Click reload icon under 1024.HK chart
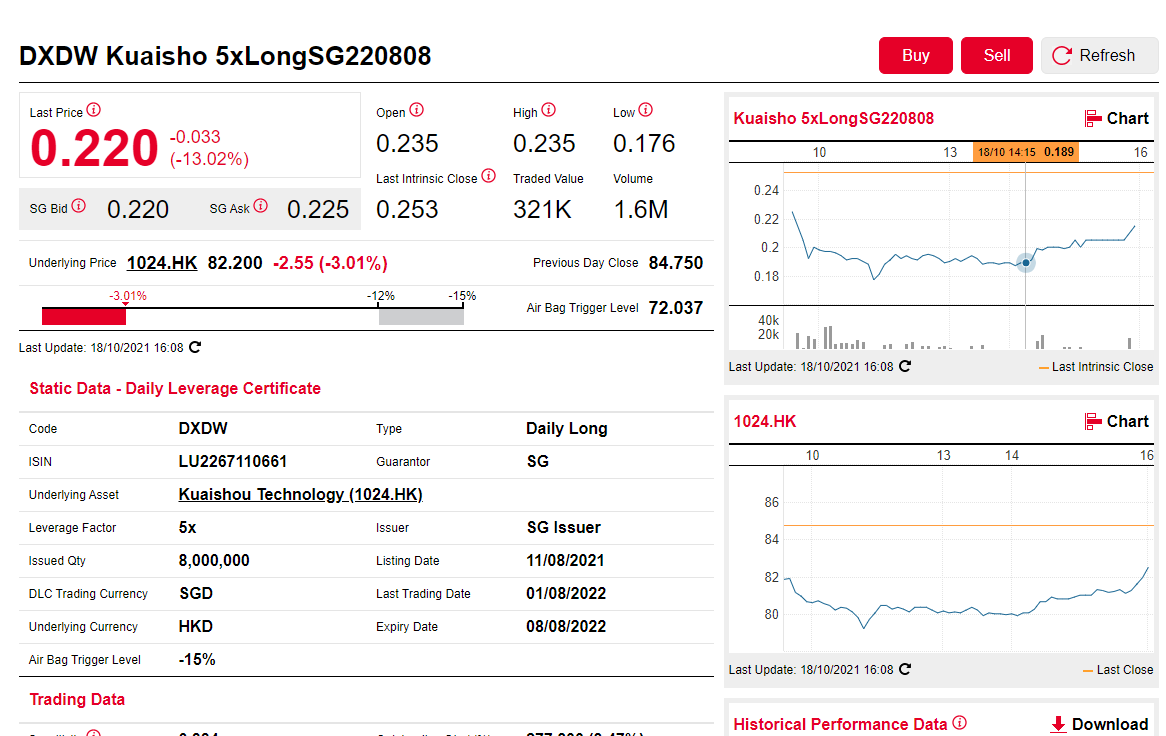1166x736 pixels. pos(905,669)
